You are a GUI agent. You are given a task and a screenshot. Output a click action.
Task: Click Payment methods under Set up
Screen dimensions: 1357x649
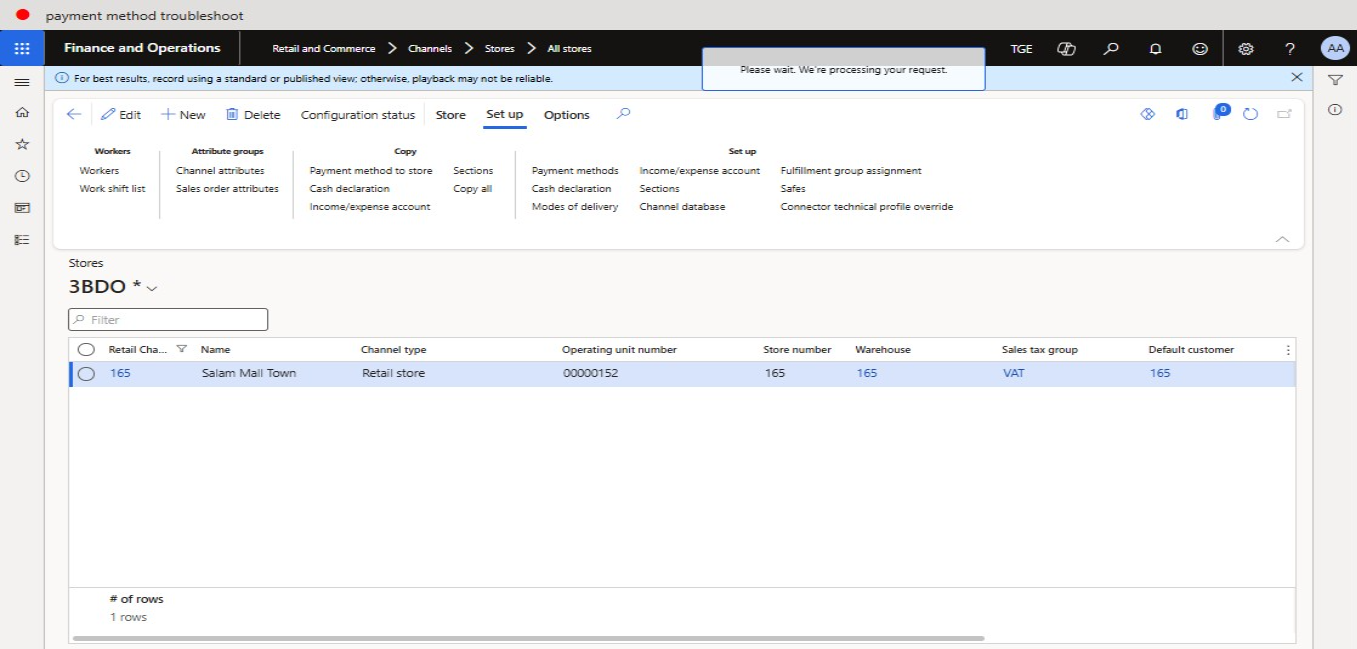pos(575,171)
